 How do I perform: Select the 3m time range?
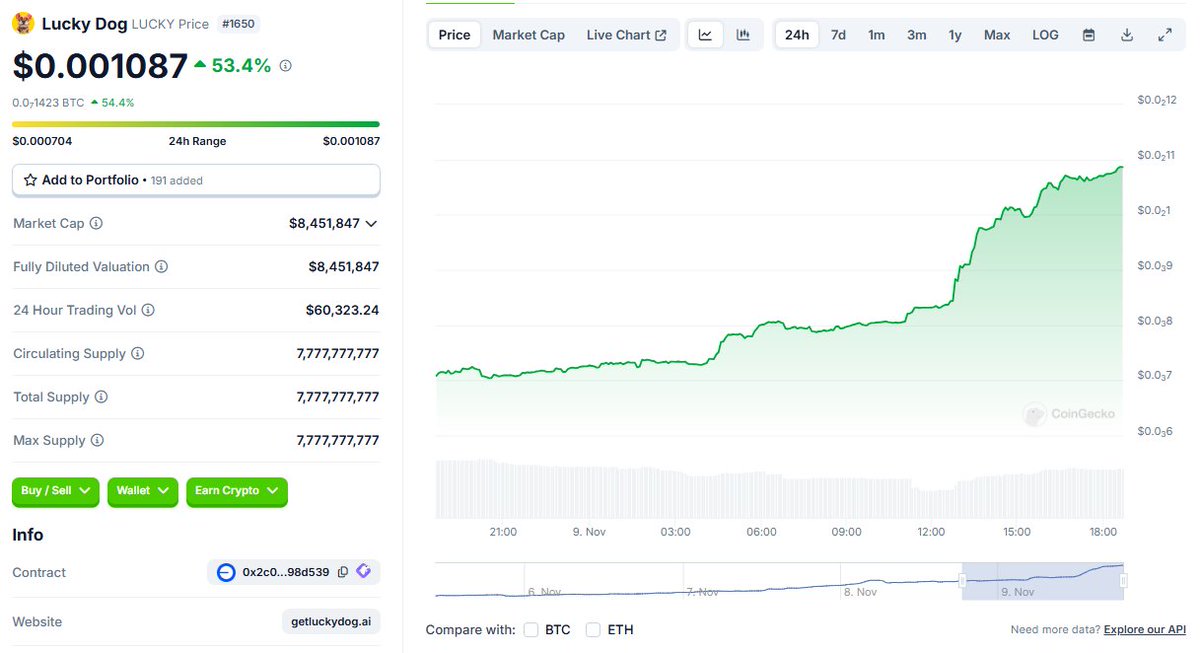916,35
